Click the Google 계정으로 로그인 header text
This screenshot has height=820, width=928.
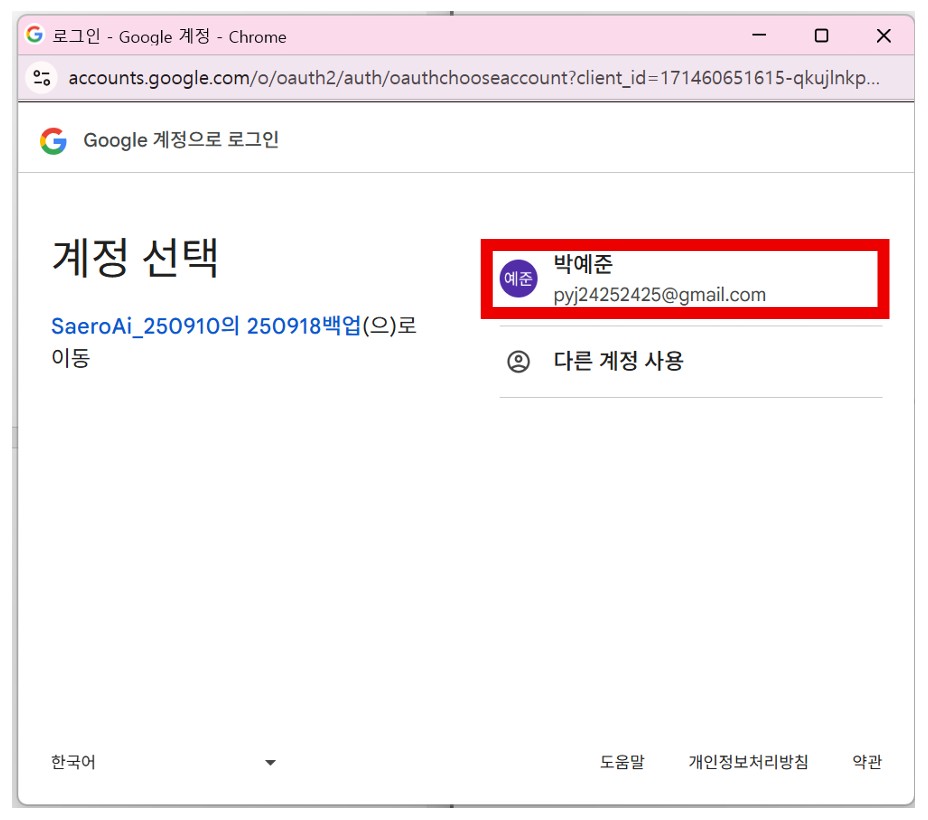181,140
